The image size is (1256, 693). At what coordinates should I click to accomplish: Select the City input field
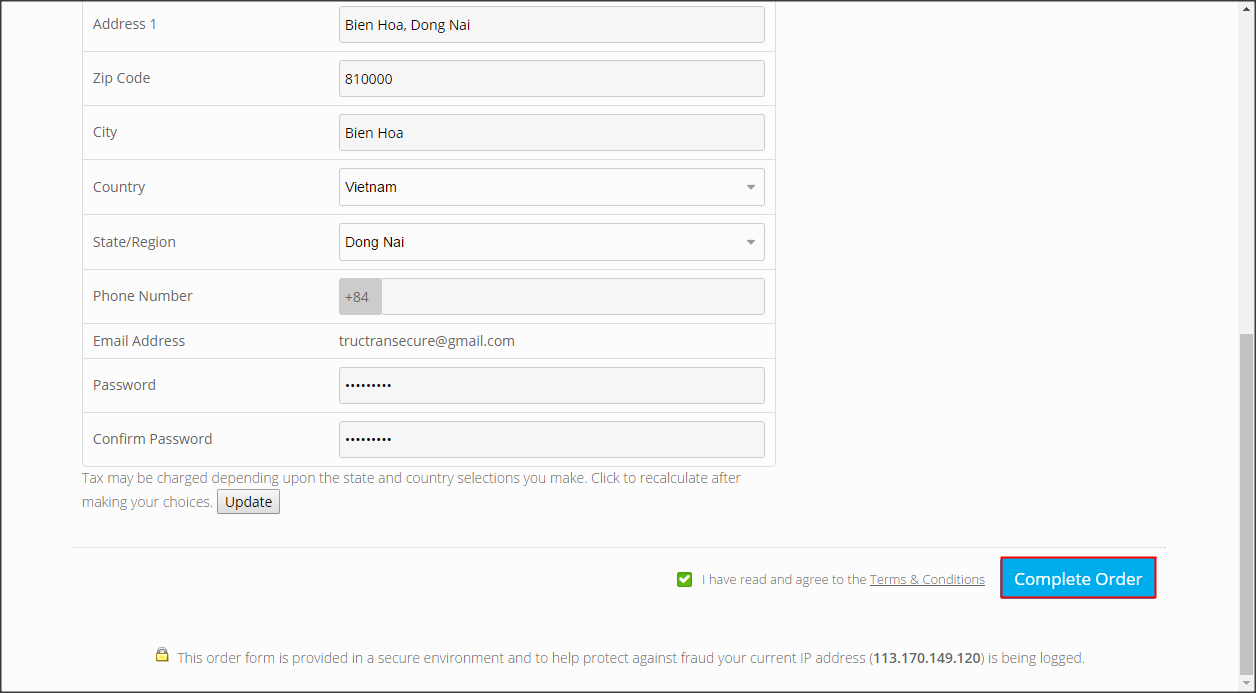tap(551, 133)
